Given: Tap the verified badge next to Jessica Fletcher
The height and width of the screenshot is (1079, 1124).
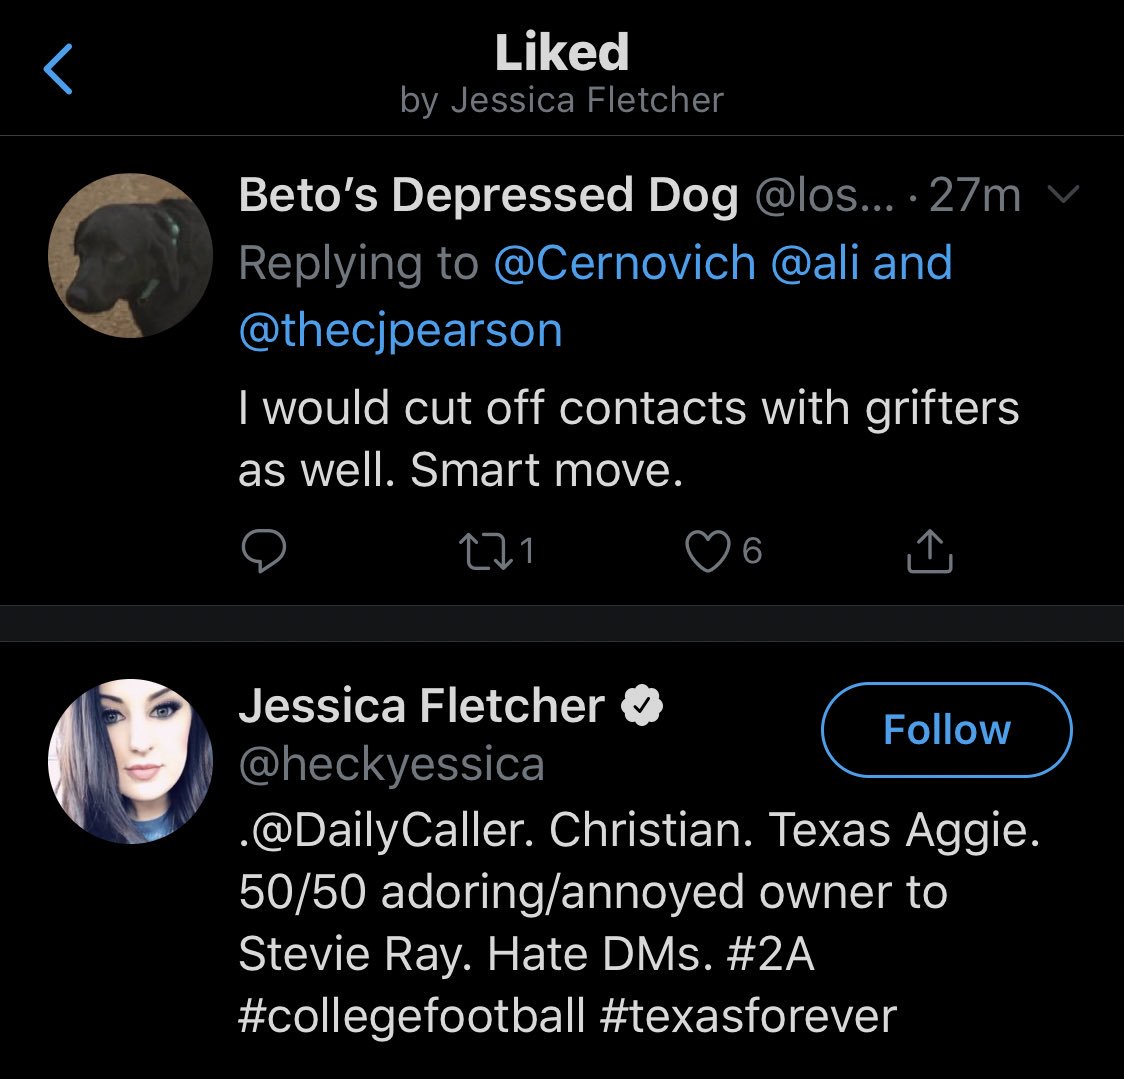Looking at the screenshot, I should 642,705.
